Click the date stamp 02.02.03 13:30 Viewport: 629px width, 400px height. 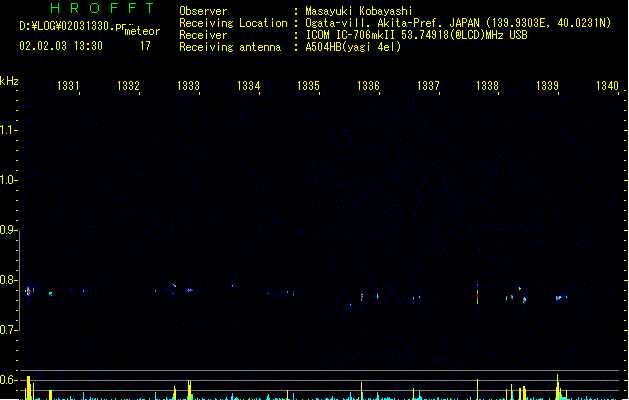click(61, 46)
